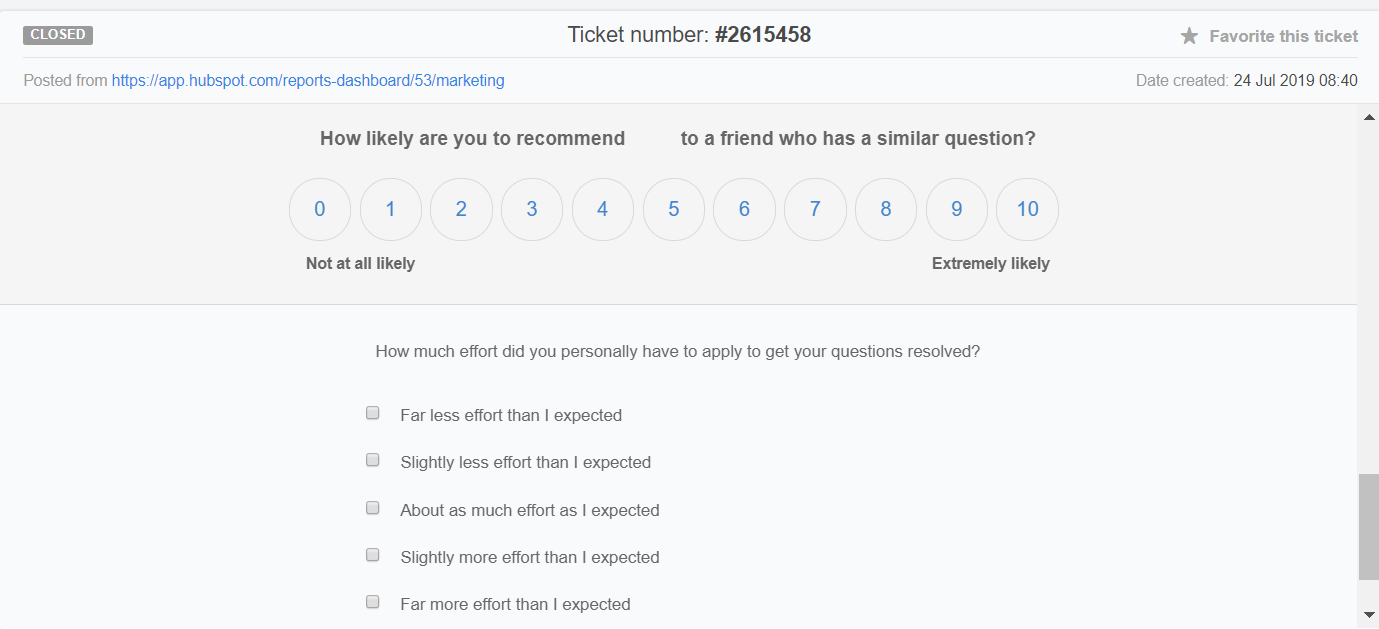
Task: Click the scrollbar down arrow
Action: point(1368,614)
